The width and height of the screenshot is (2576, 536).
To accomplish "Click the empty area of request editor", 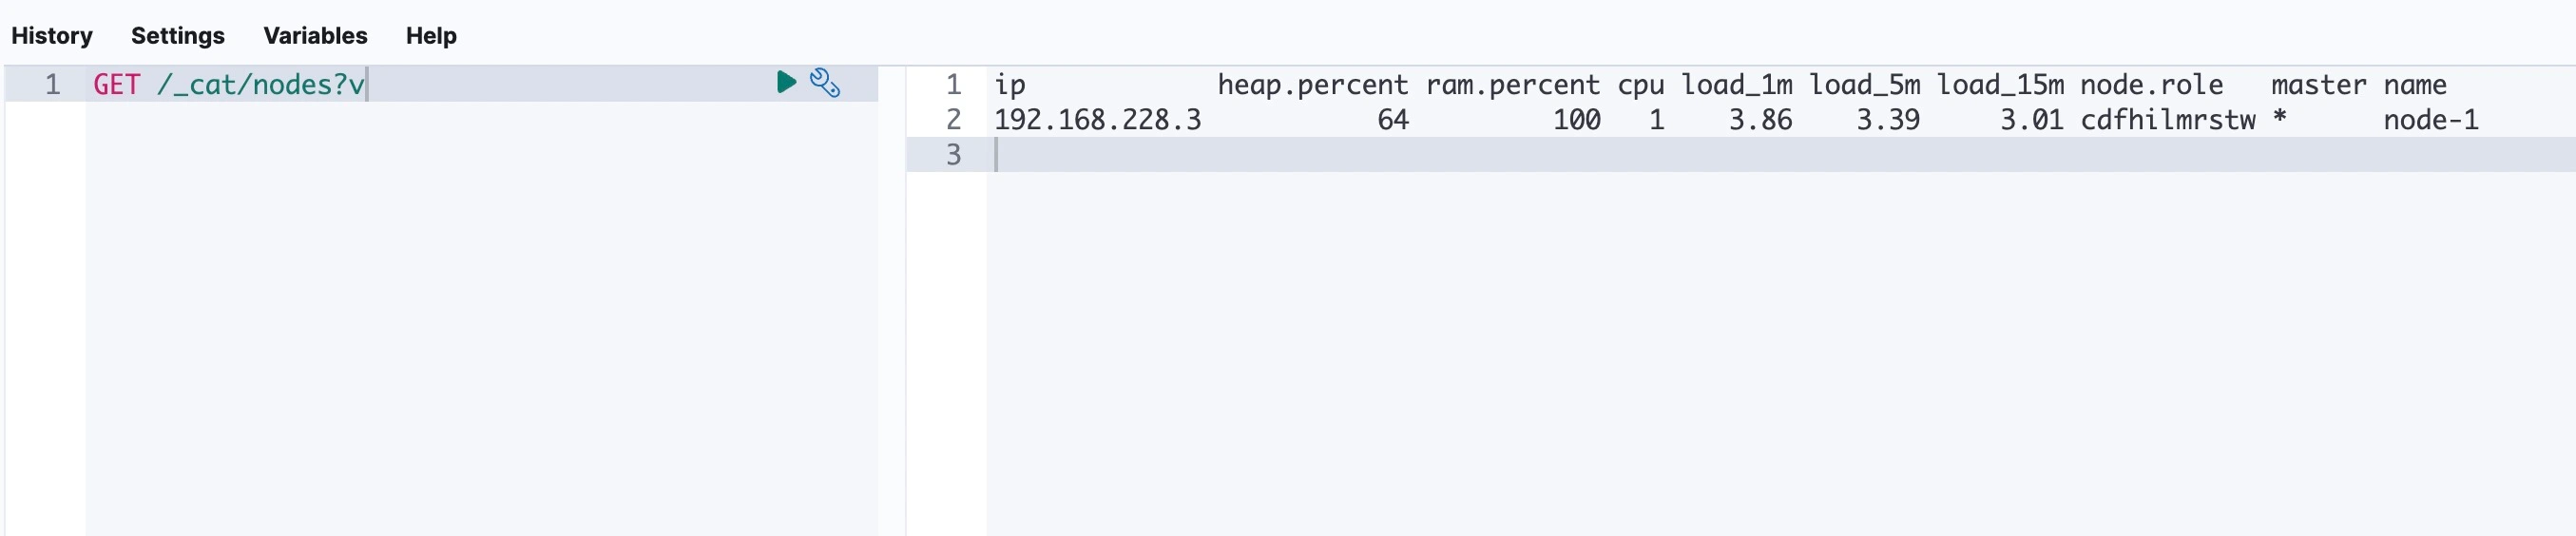I will pyautogui.click(x=480, y=320).
